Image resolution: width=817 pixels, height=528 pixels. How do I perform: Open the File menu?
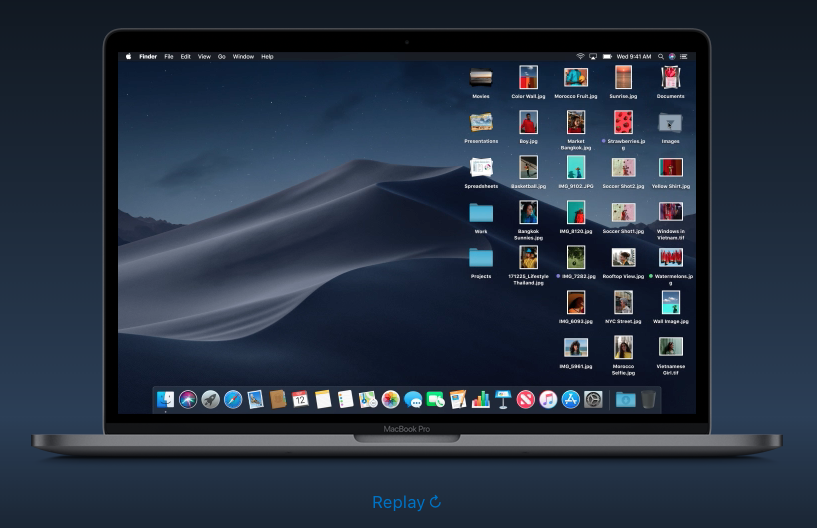coord(169,57)
